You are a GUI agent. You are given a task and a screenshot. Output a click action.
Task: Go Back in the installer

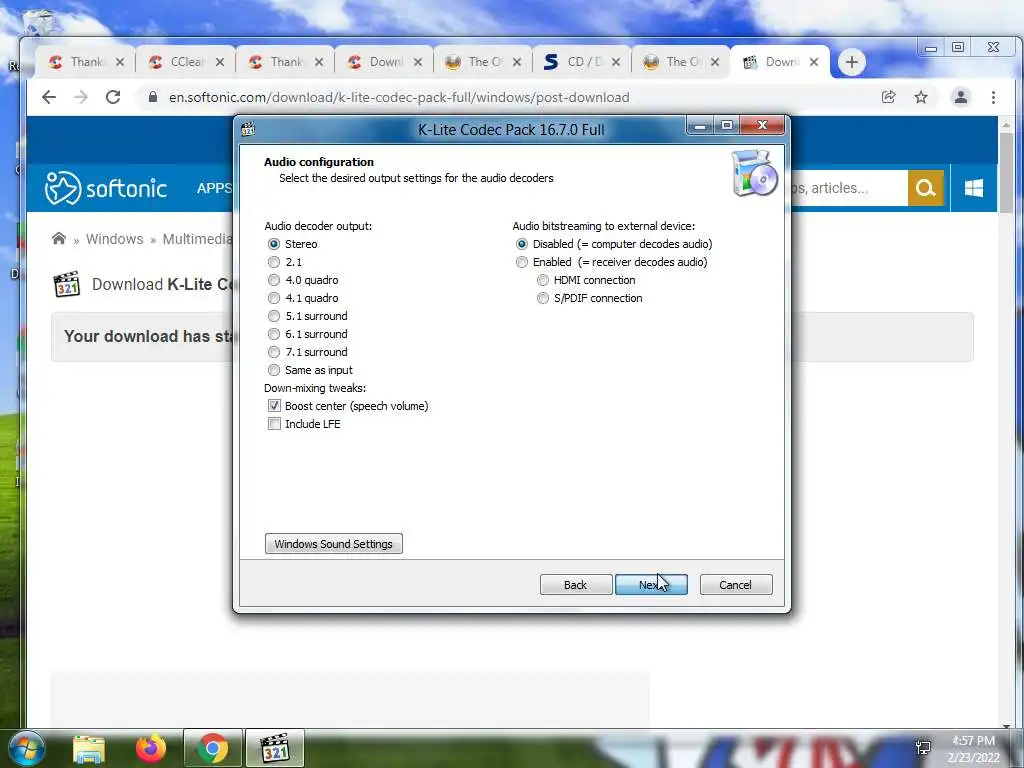click(576, 584)
